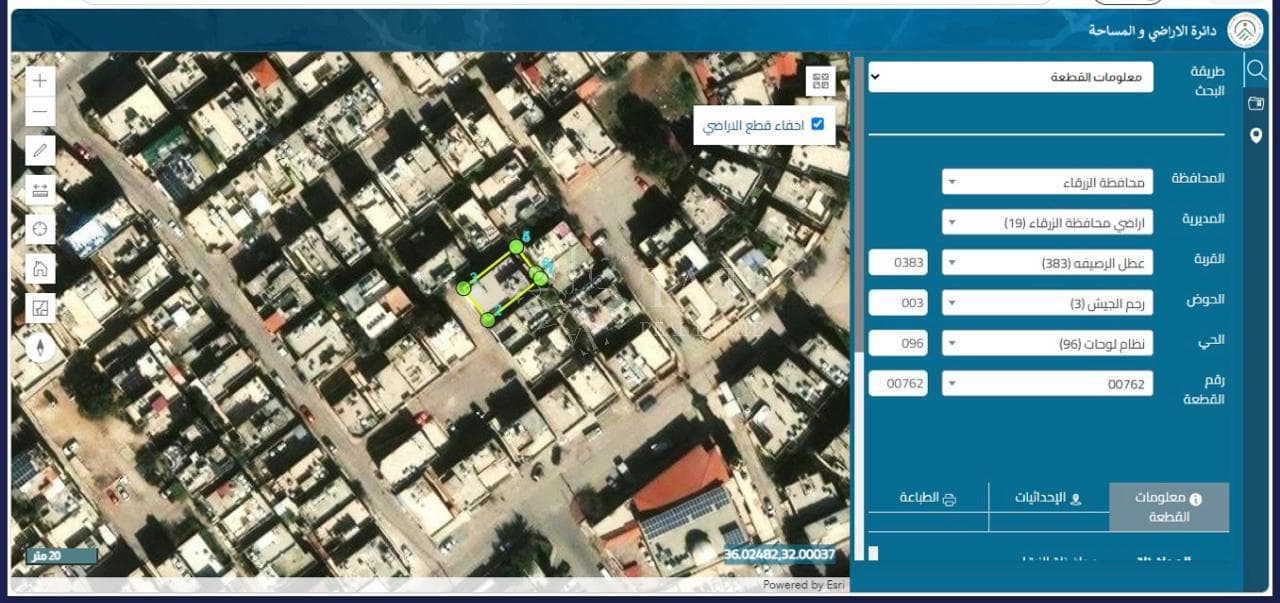Open the area map tool below home
Screen dimensions: 1280x603
(x=40, y=307)
